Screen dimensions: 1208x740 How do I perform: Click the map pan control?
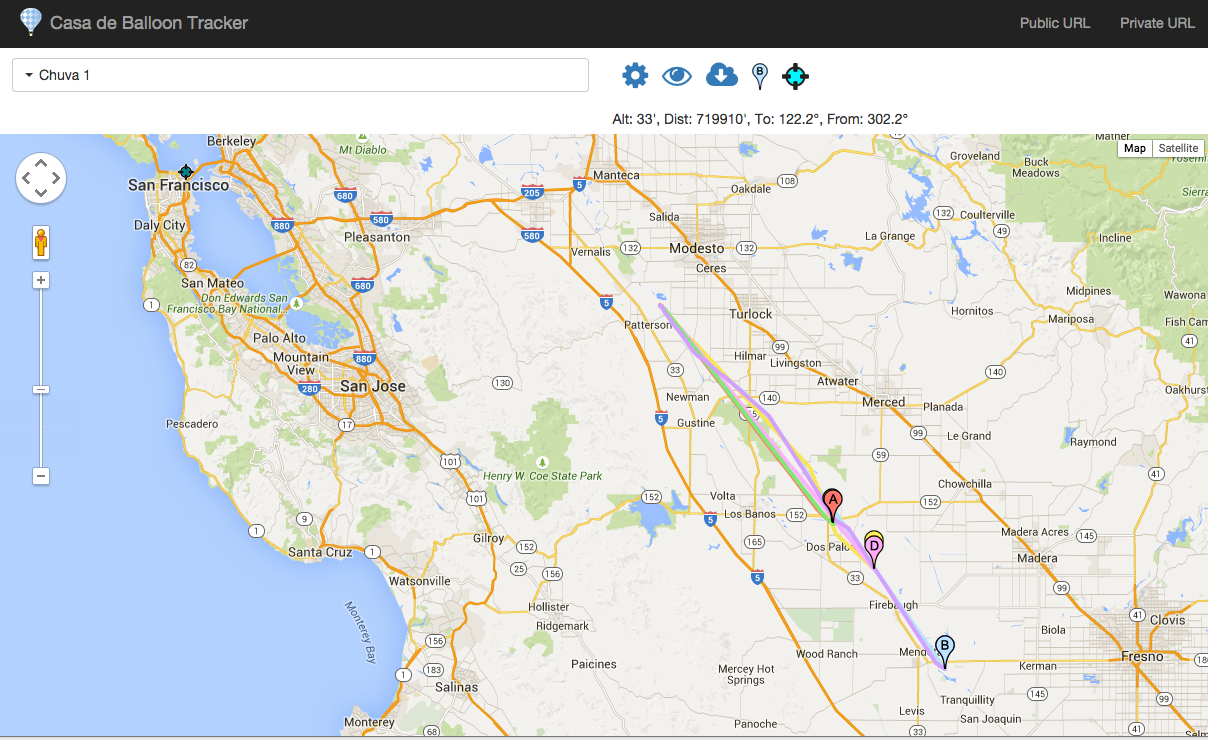coord(41,179)
